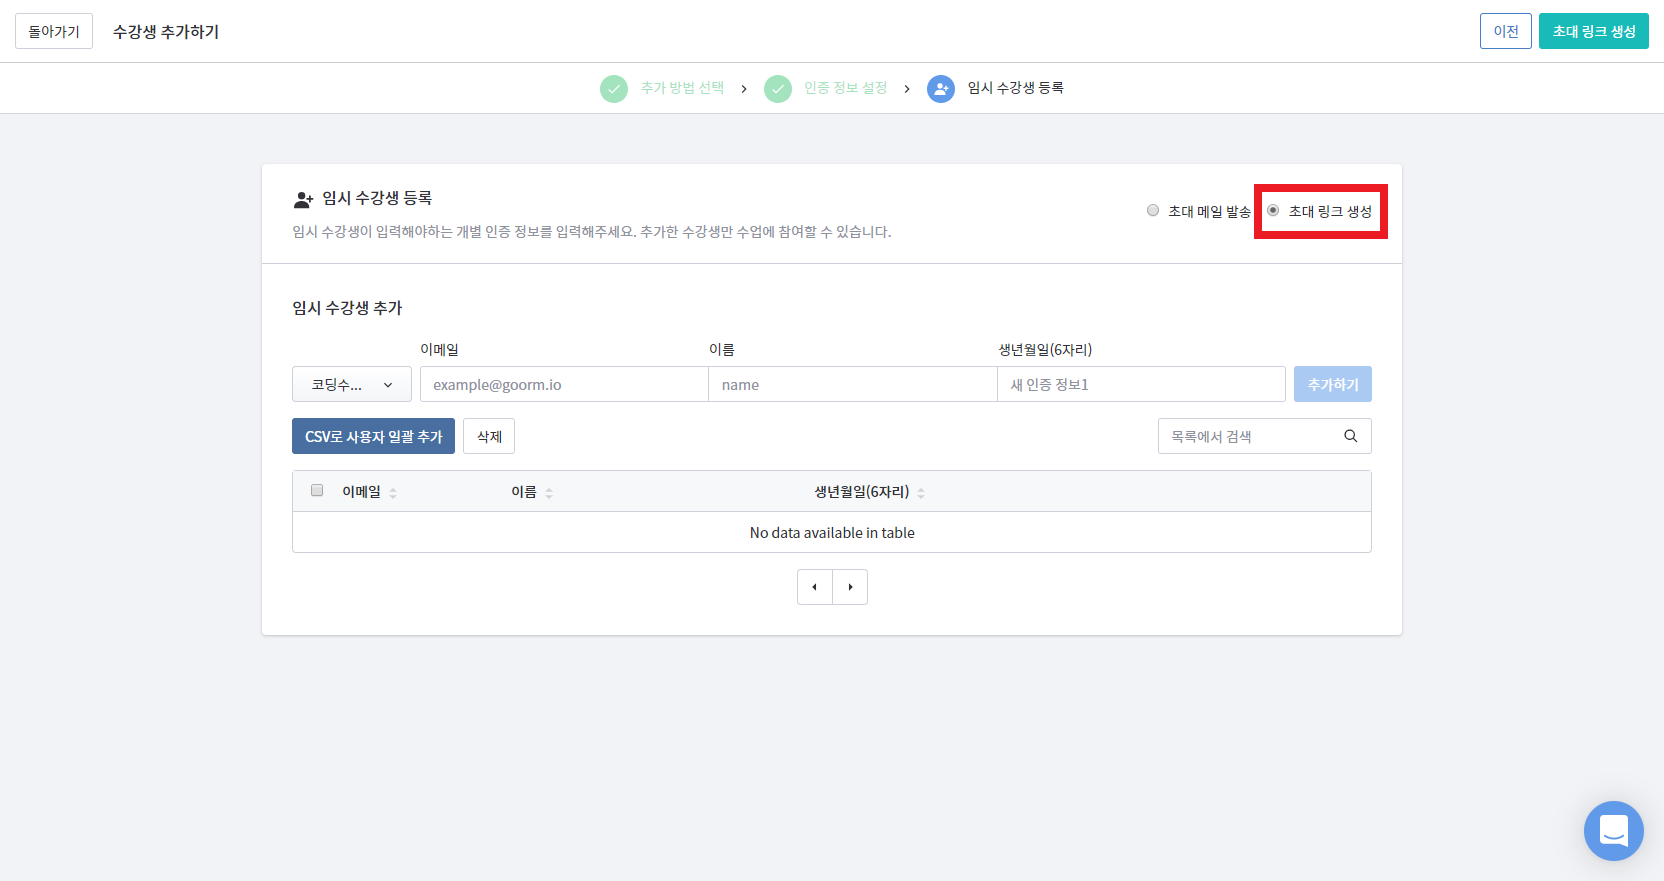Select the 초대 메일 발송 radio button
Screen dimensions: 1664x881
(x=1153, y=210)
